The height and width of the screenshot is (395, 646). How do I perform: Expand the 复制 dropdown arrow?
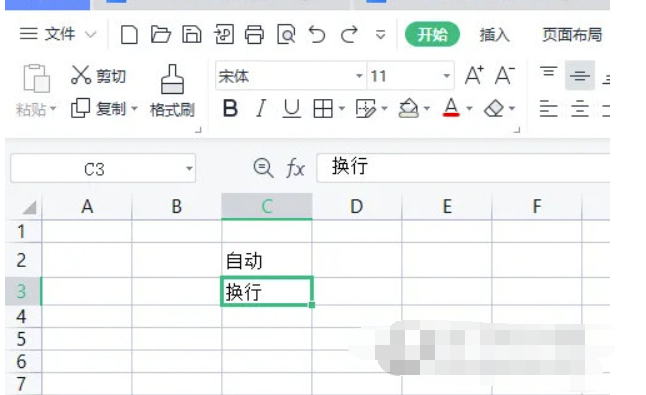point(134,109)
